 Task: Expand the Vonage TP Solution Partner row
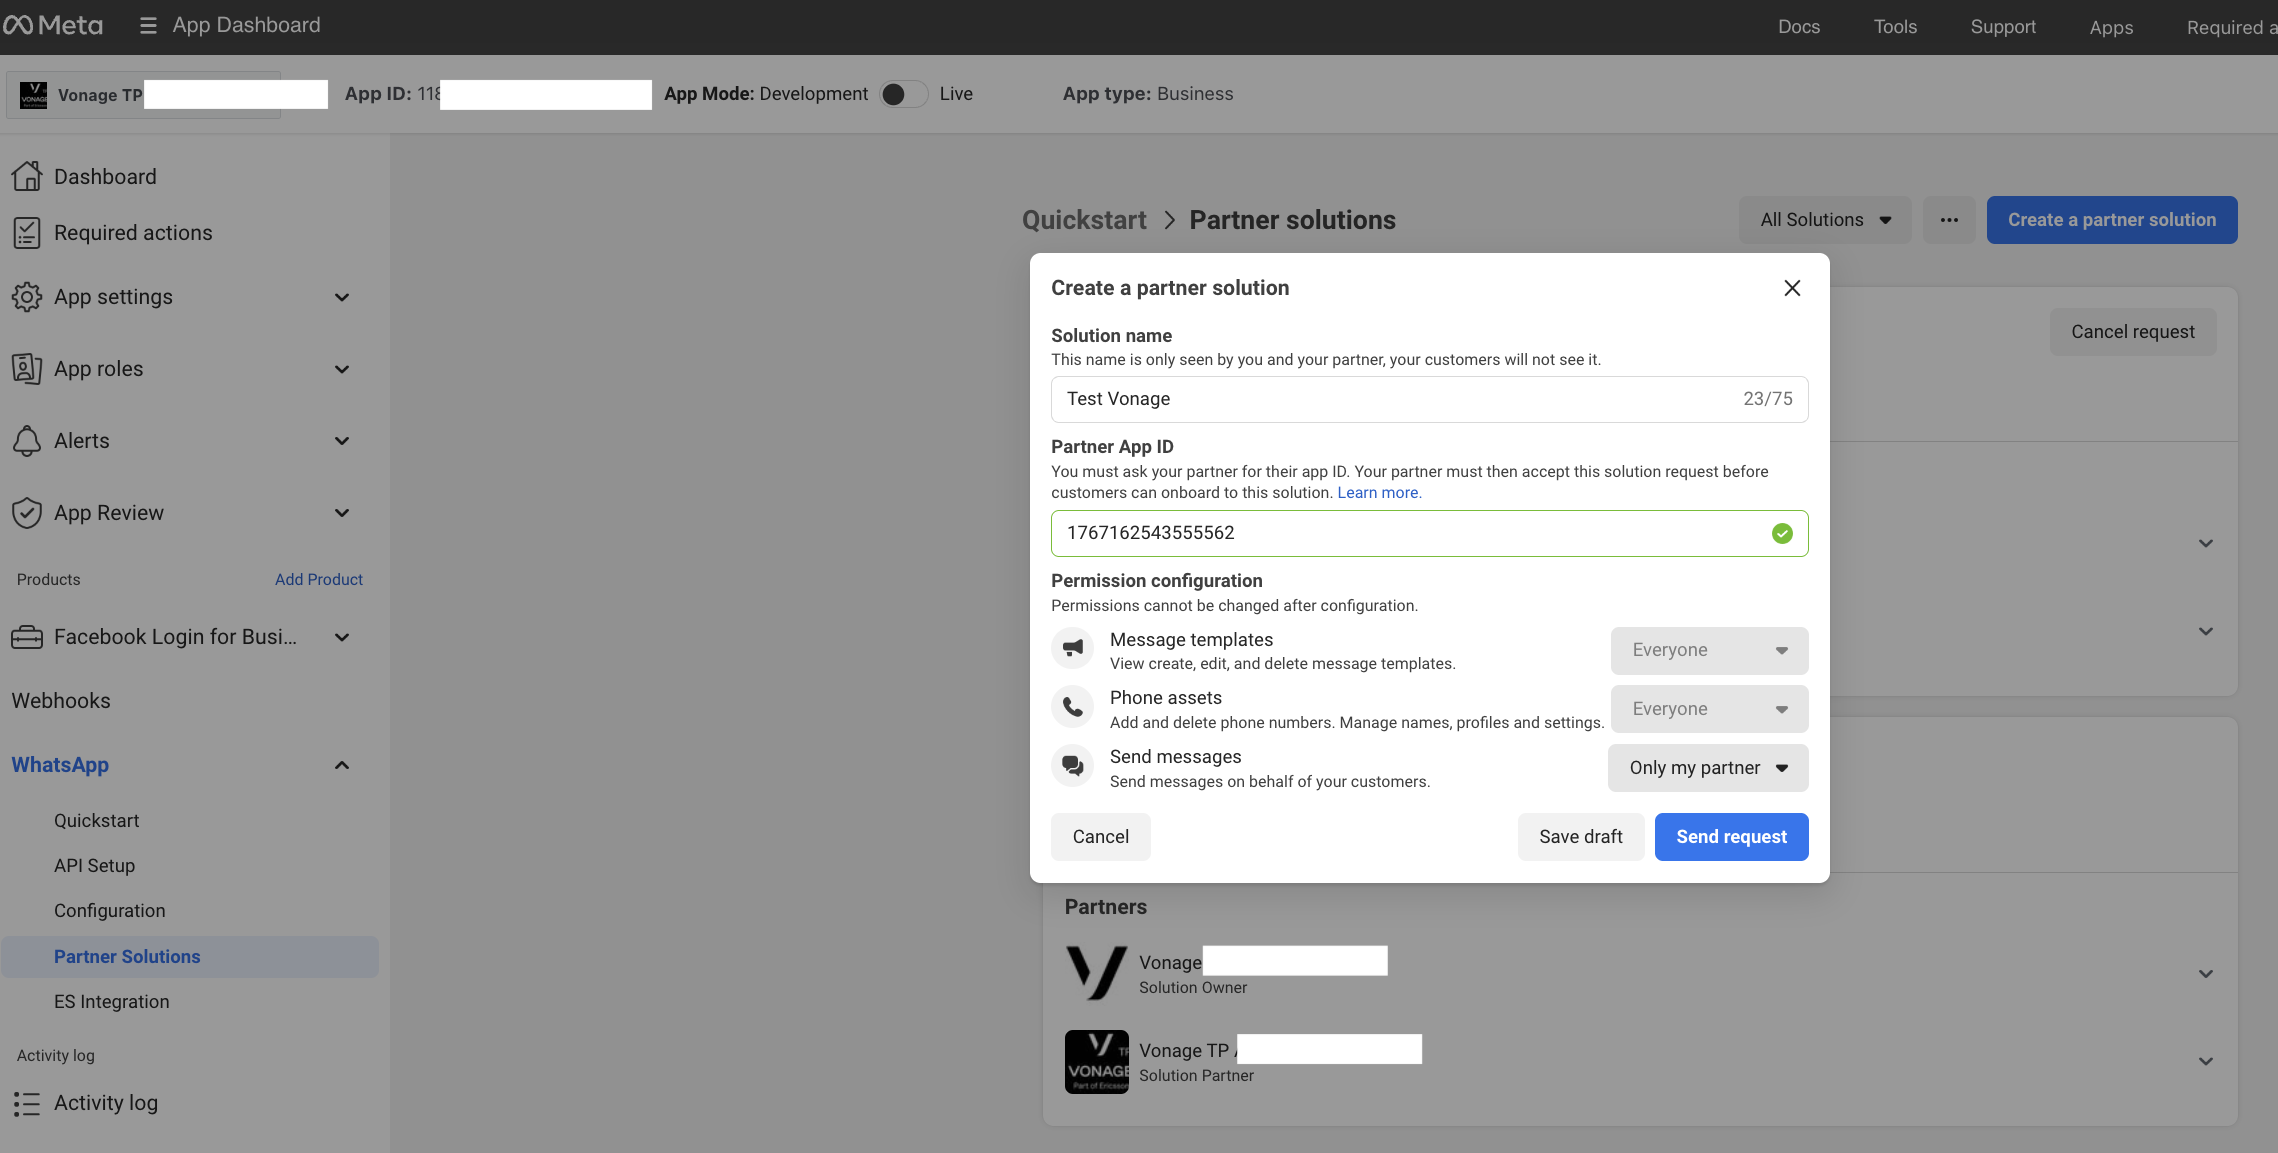click(2205, 1061)
